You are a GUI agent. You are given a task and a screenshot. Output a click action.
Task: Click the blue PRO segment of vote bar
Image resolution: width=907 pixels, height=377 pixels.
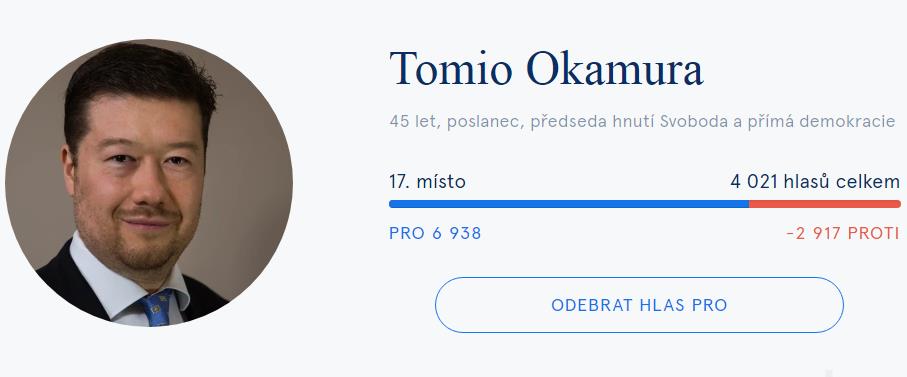[x=569, y=204]
